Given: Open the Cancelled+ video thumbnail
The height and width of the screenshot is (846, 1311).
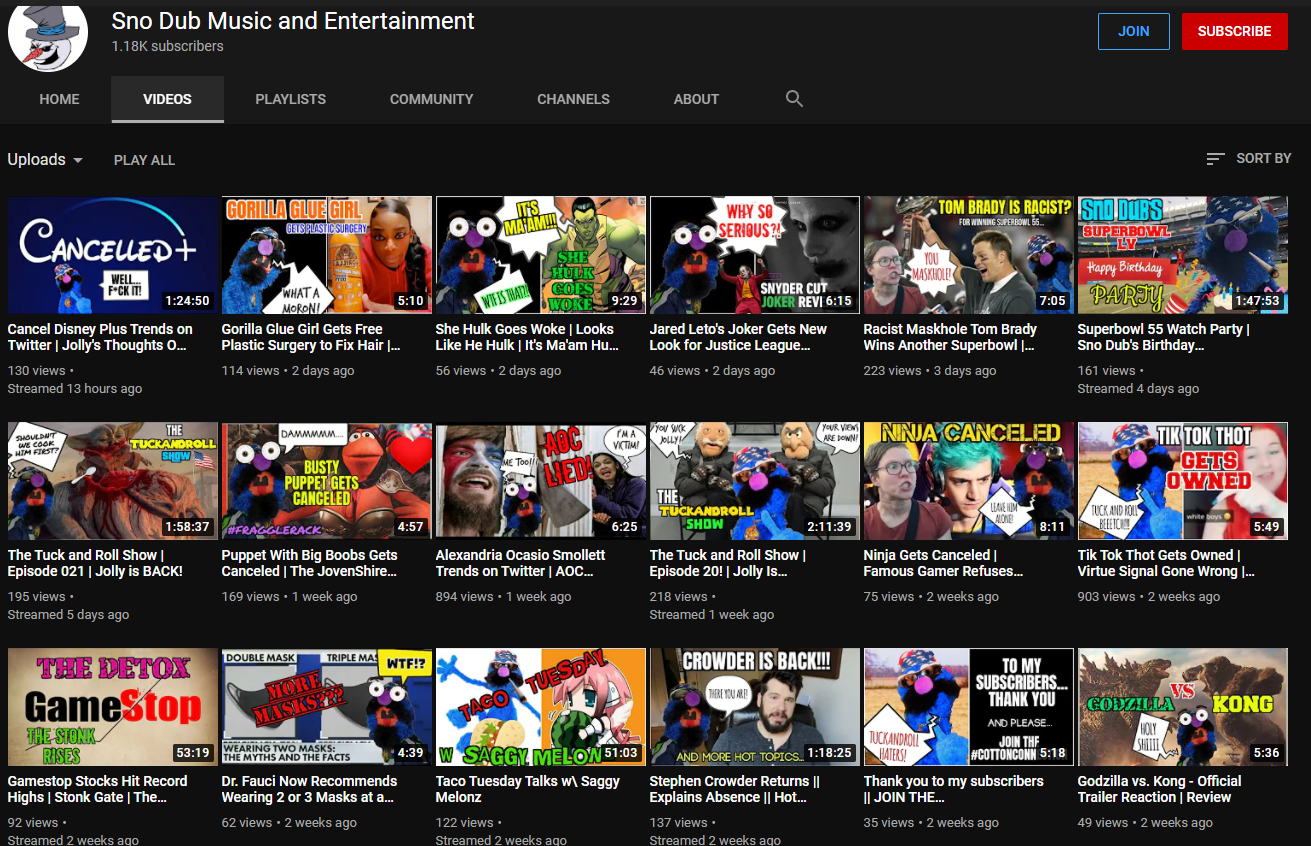Looking at the screenshot, I should click(113, 255).
